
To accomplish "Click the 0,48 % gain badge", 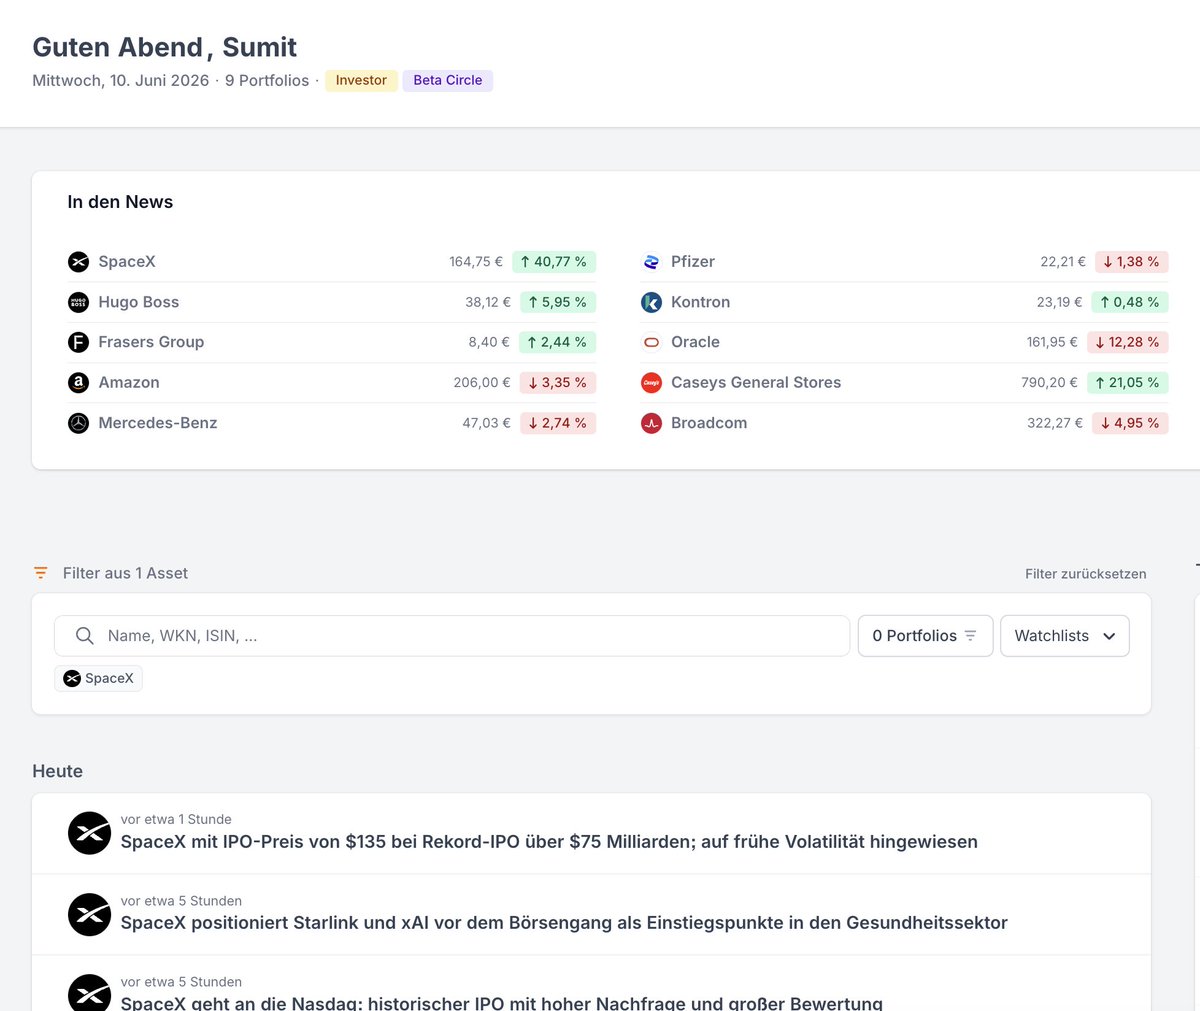I will click(1130, 302).
